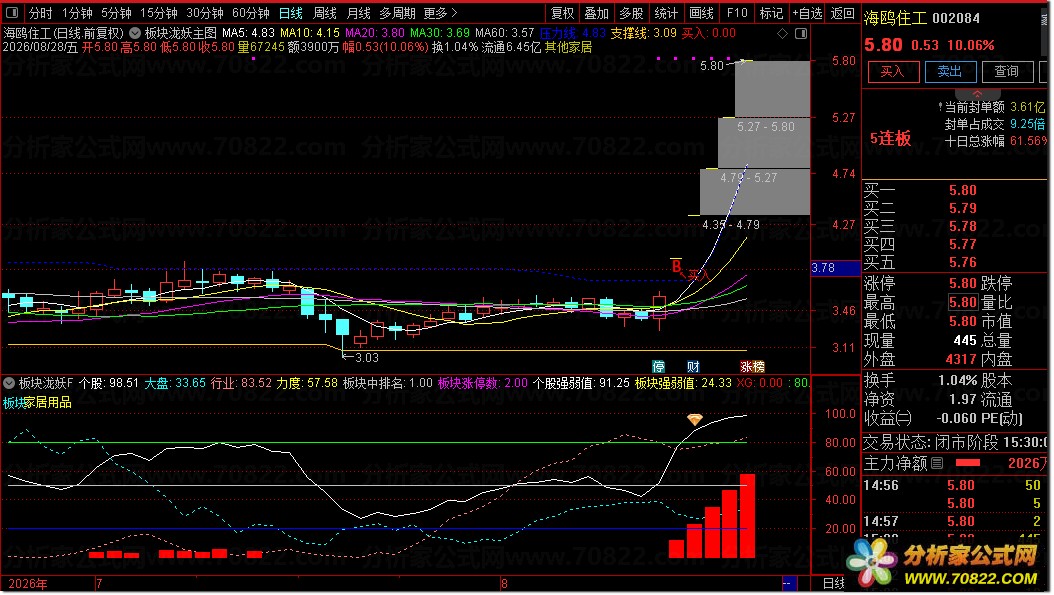1054x595 pixels.
Task: Click the 2026年 year label on time axis
Action: [x=27, y=584]
